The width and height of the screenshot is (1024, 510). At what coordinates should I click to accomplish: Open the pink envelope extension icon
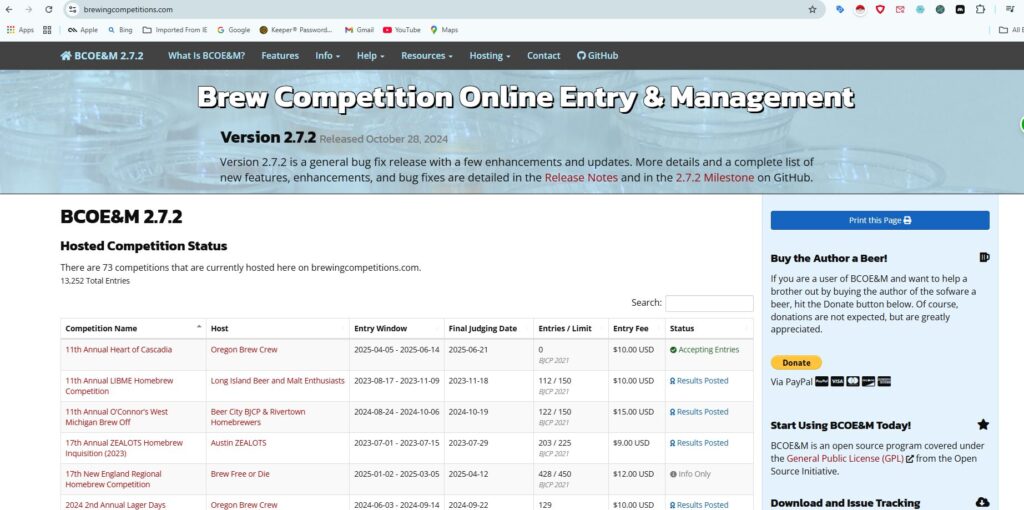(x=900, y=10)
